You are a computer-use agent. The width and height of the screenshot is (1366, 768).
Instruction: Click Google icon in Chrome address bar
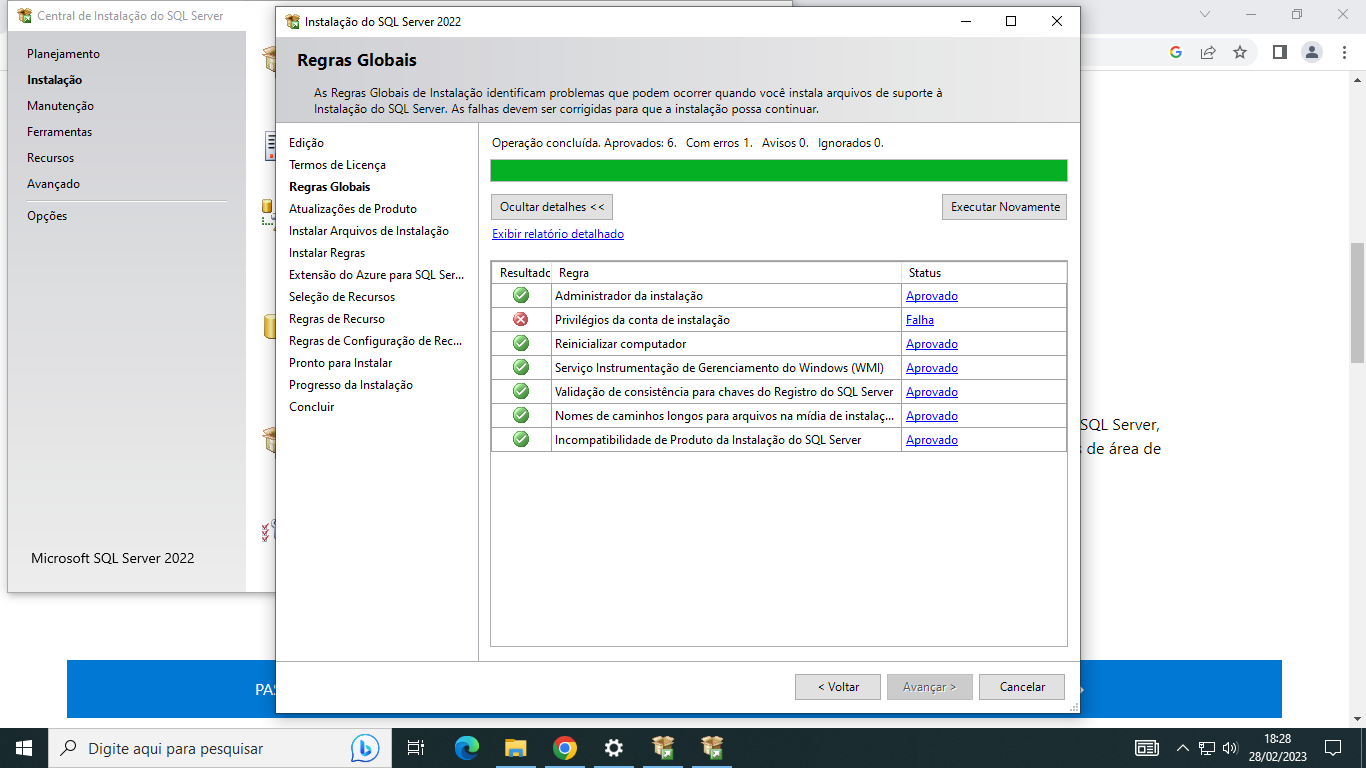point(1176,52)
